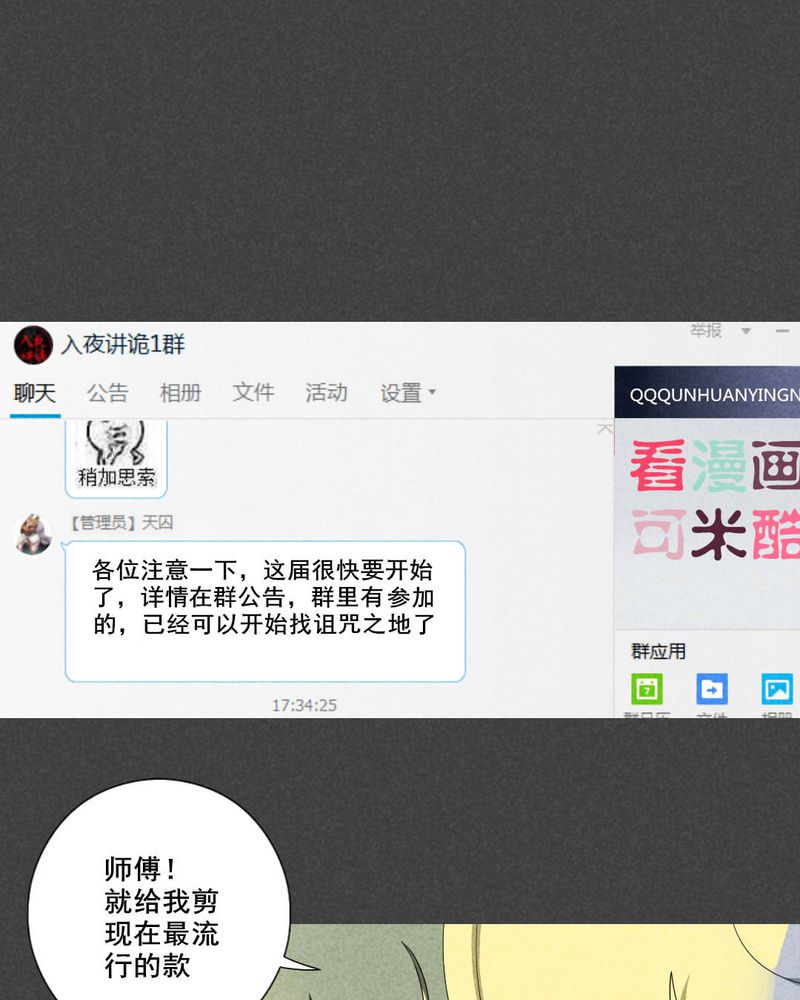The height and width of the screenshot is (1000, 800).
Task: Expand the arrow next to 举报
Action: [745, 331]
